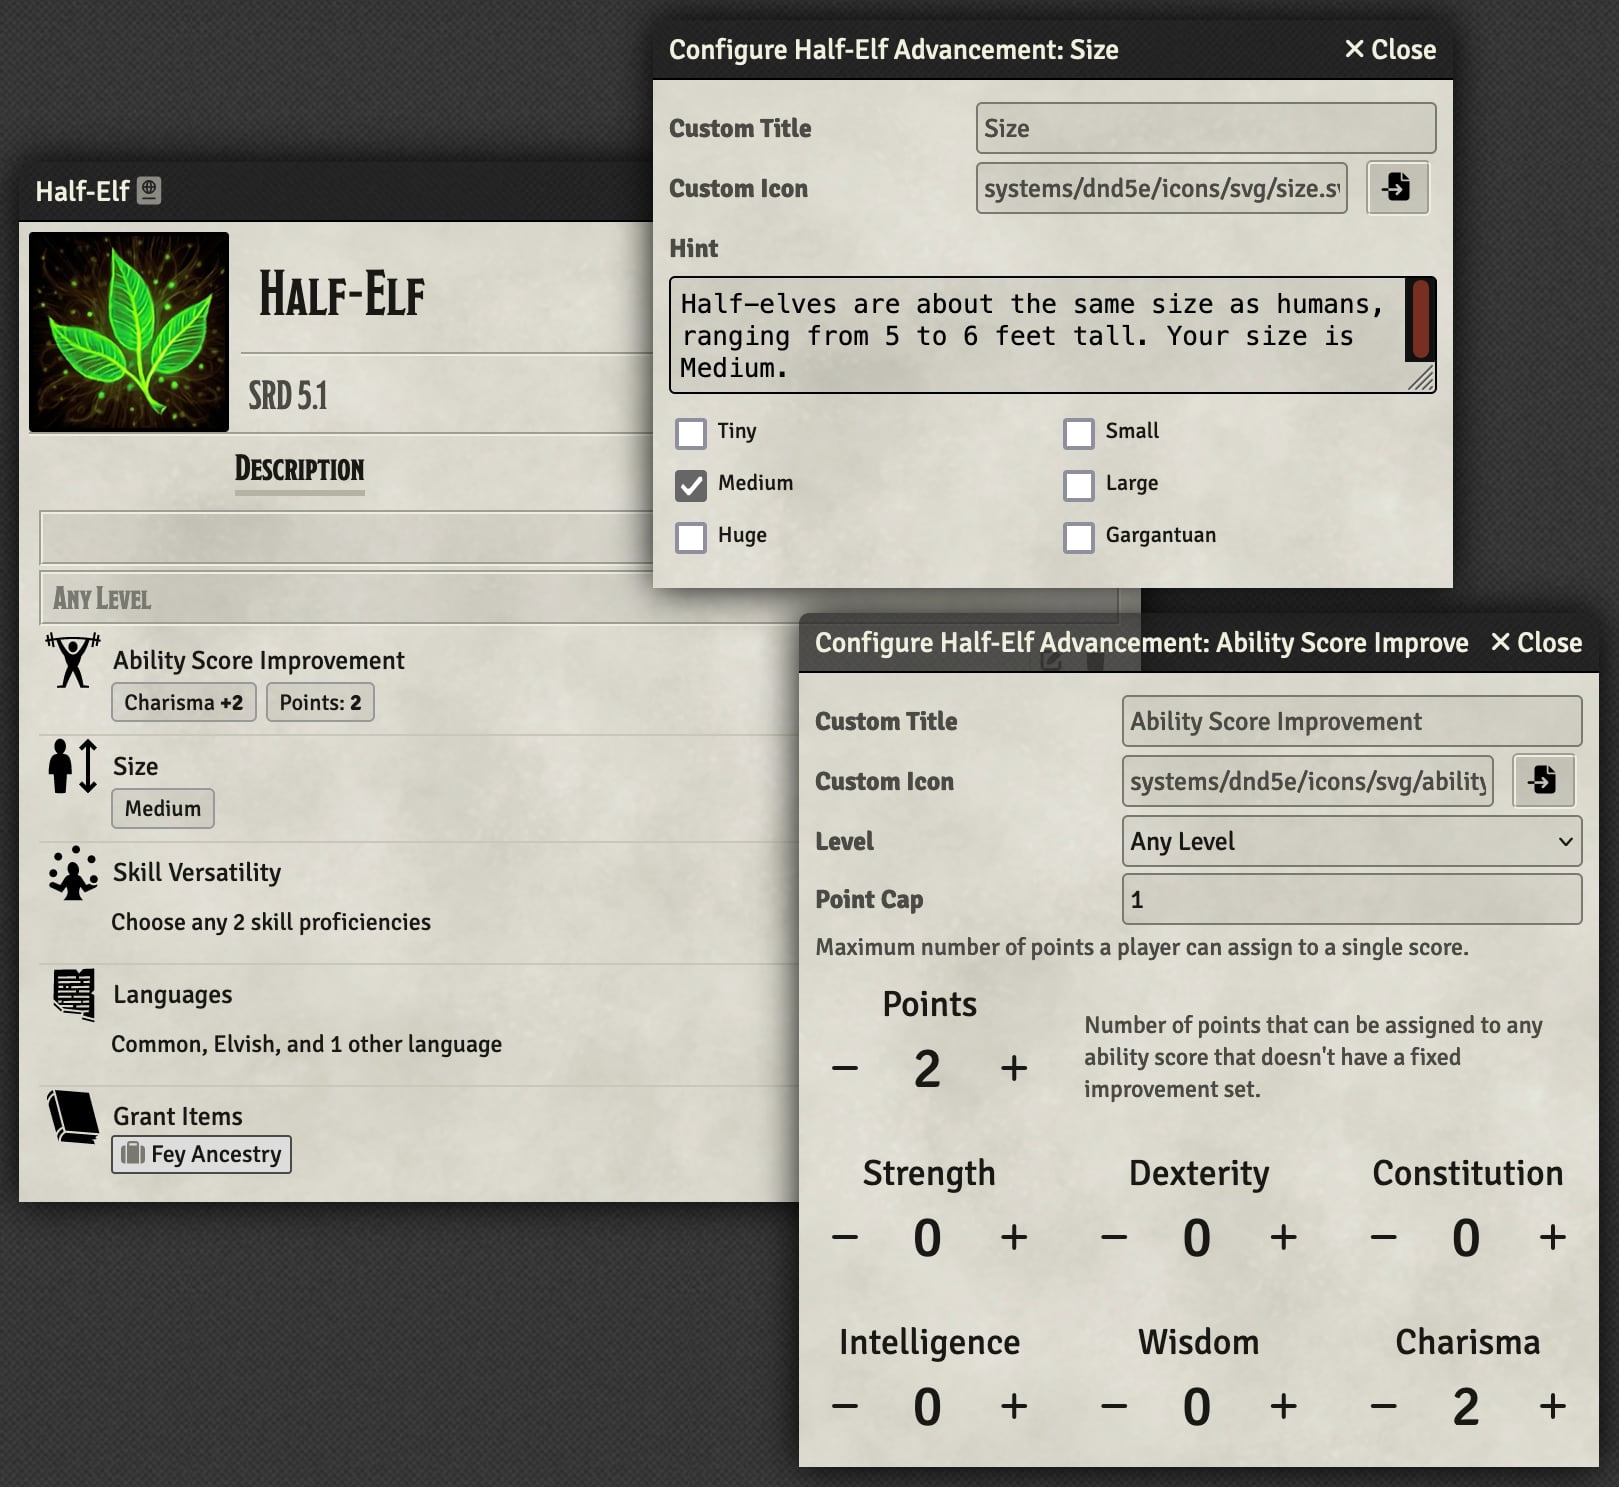Edit the Ability Score Custom Icon path

(1308, 781)
